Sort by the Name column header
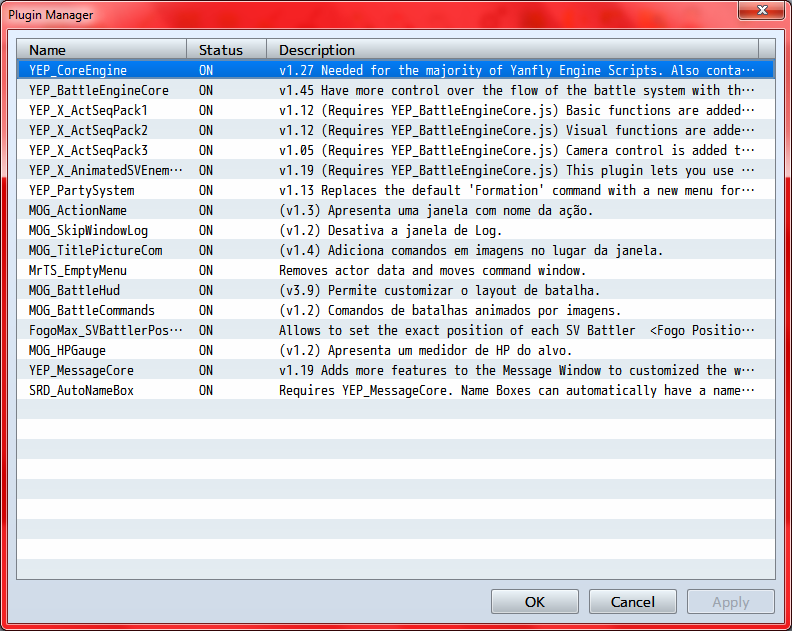Image resolution: width=792 pixels, height=631 pixels. click(102, 50)
